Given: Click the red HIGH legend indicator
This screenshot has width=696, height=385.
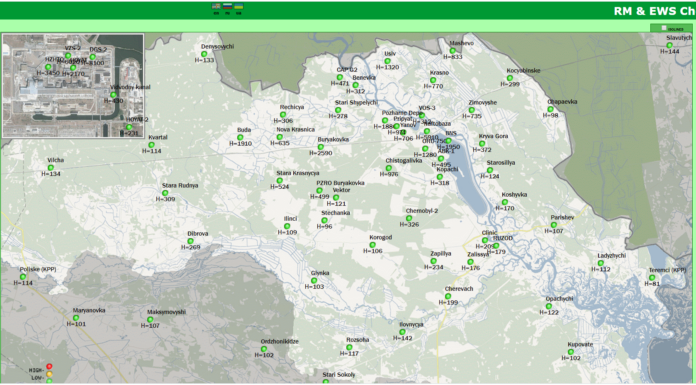Looking at the screenshot, I should point(49,366).
